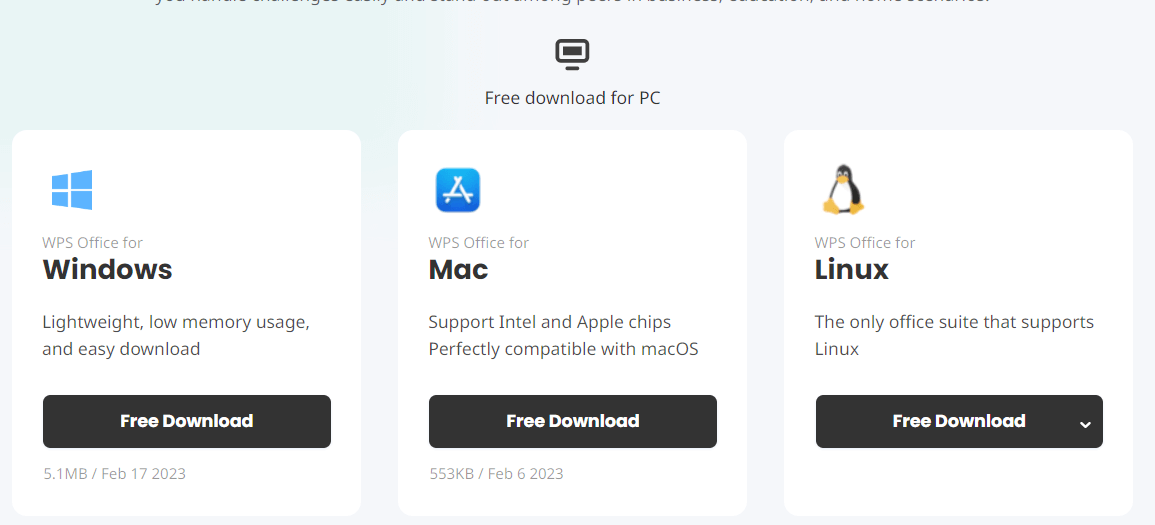
Task: Click the Mac heading
Action: tap(458, 269)
